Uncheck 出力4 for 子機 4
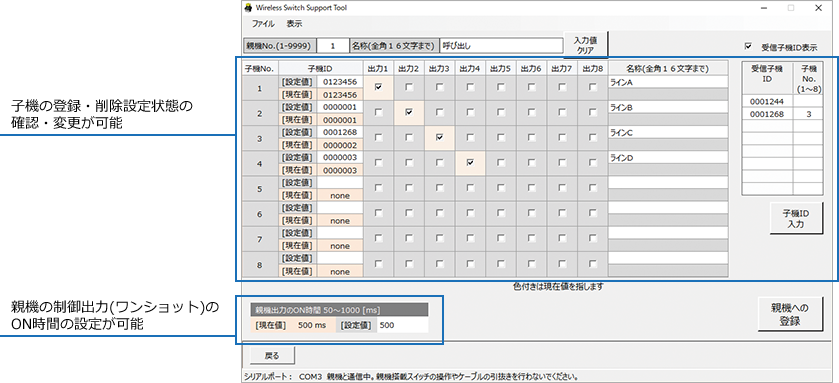 coord(470,163)
